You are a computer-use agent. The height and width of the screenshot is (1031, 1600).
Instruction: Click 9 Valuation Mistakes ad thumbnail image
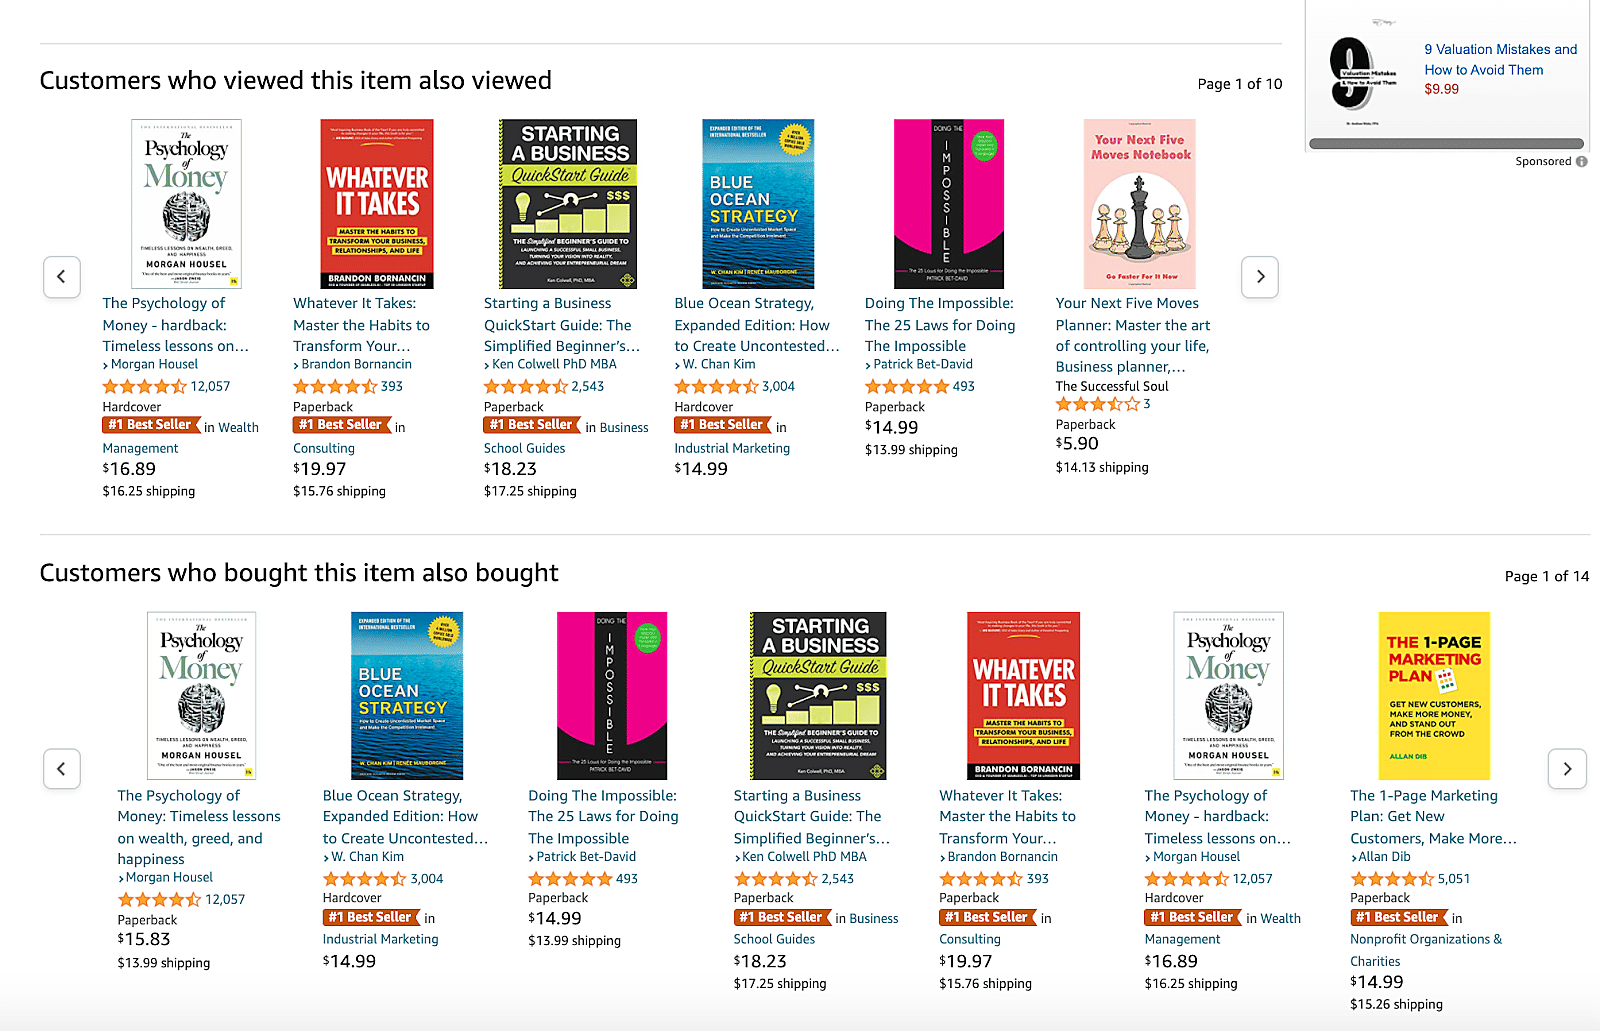pos(1361,73)
